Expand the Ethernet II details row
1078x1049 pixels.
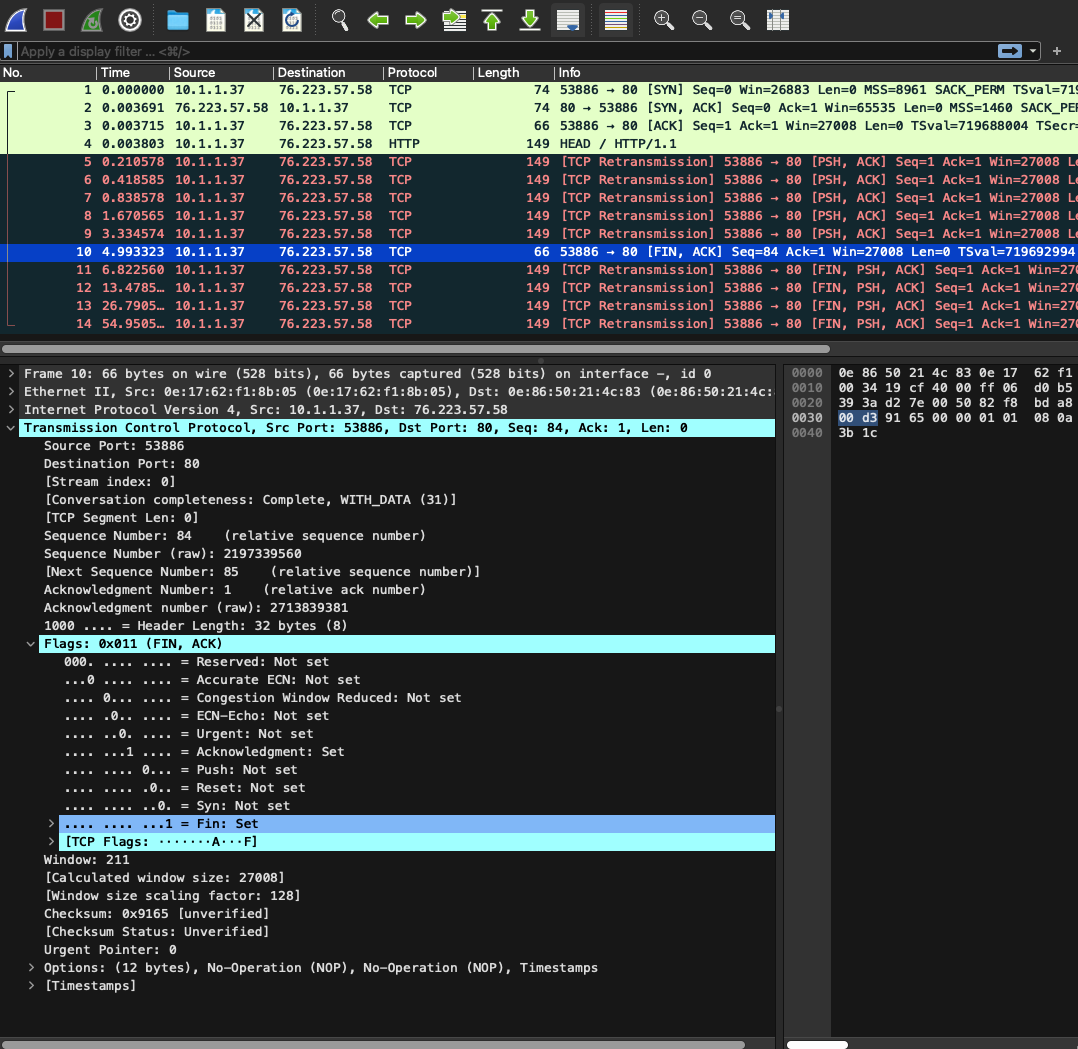[11, 392]
